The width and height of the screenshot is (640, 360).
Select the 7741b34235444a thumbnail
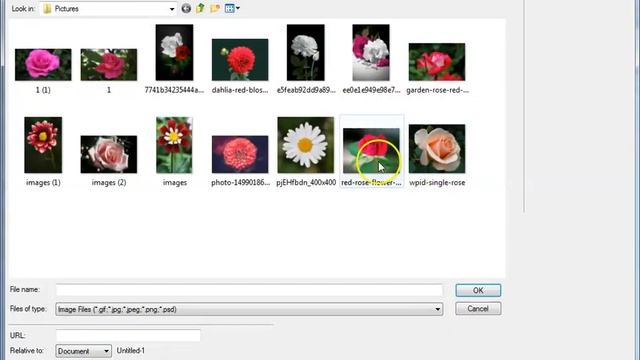pos(174,52)
